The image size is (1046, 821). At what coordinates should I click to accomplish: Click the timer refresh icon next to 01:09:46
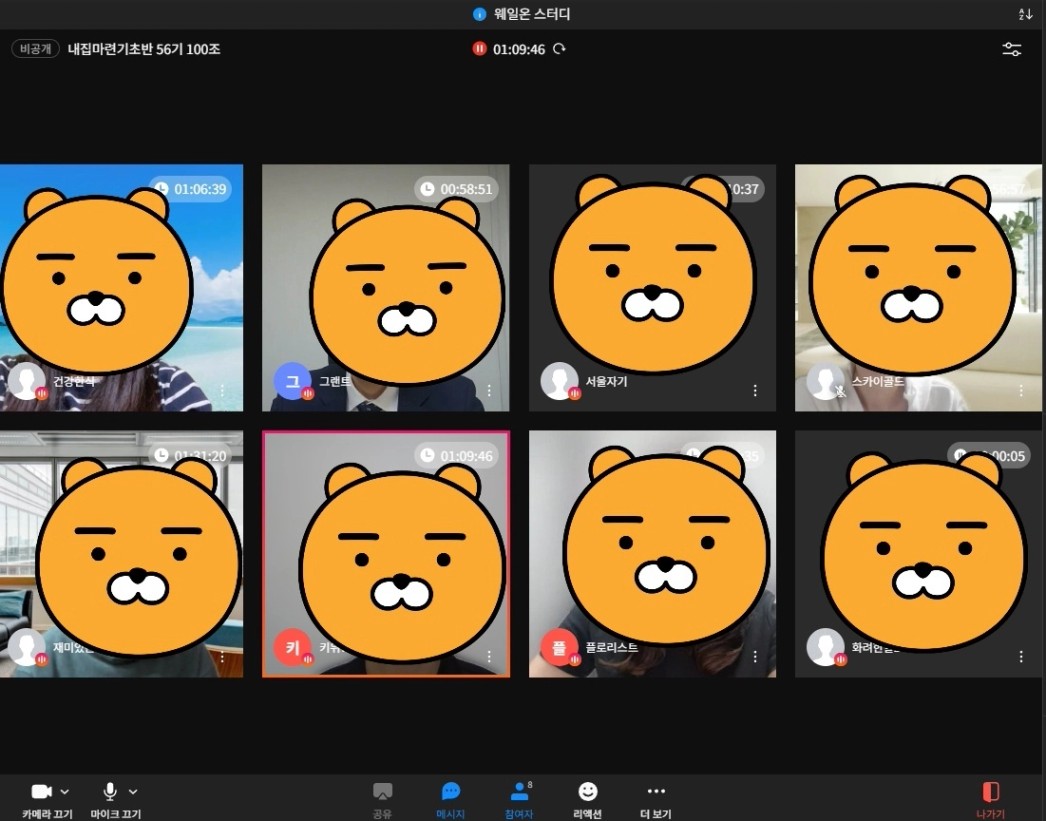[559, 49]
